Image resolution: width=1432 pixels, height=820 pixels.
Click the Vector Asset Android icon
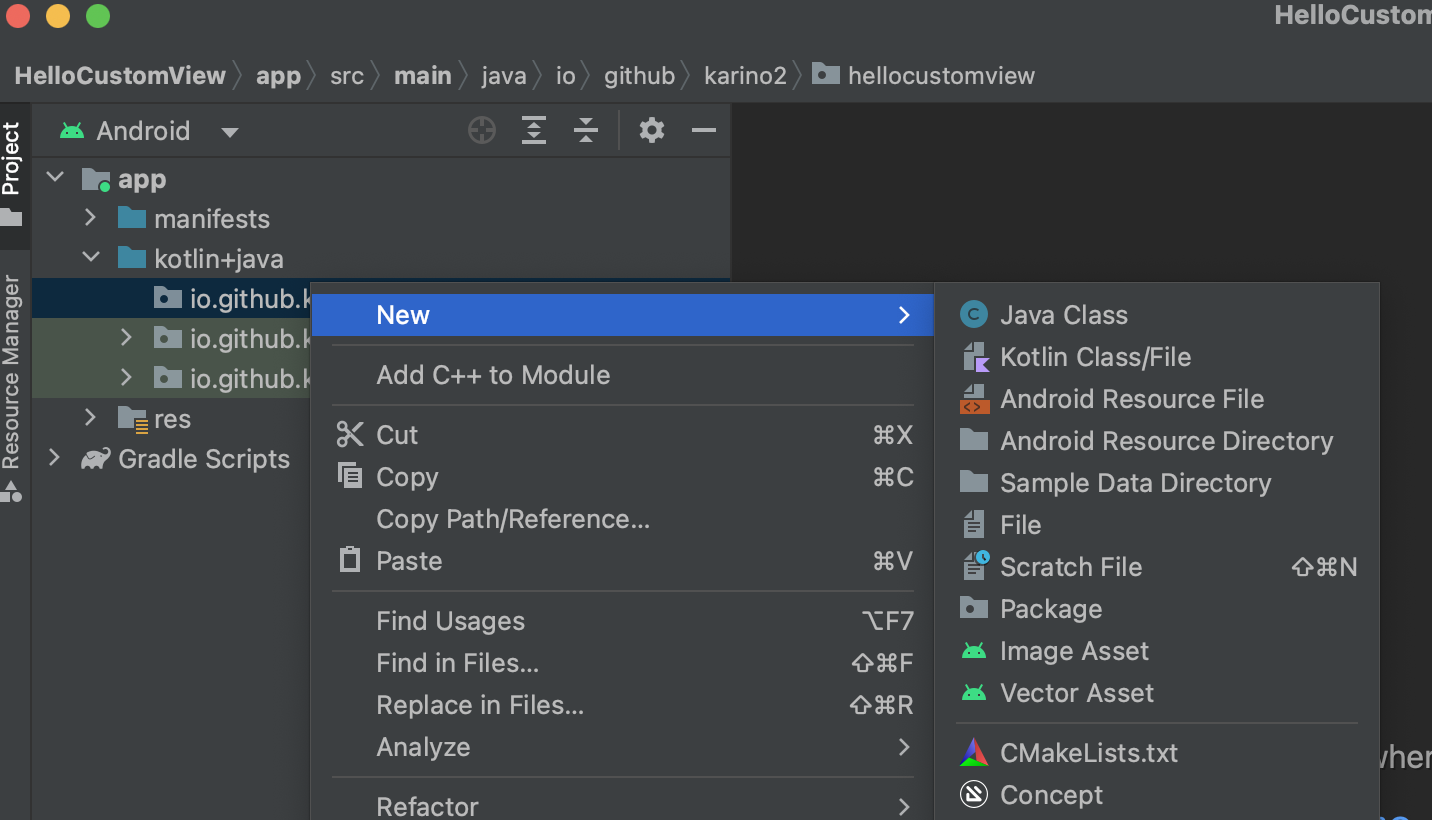coord(974,693)
